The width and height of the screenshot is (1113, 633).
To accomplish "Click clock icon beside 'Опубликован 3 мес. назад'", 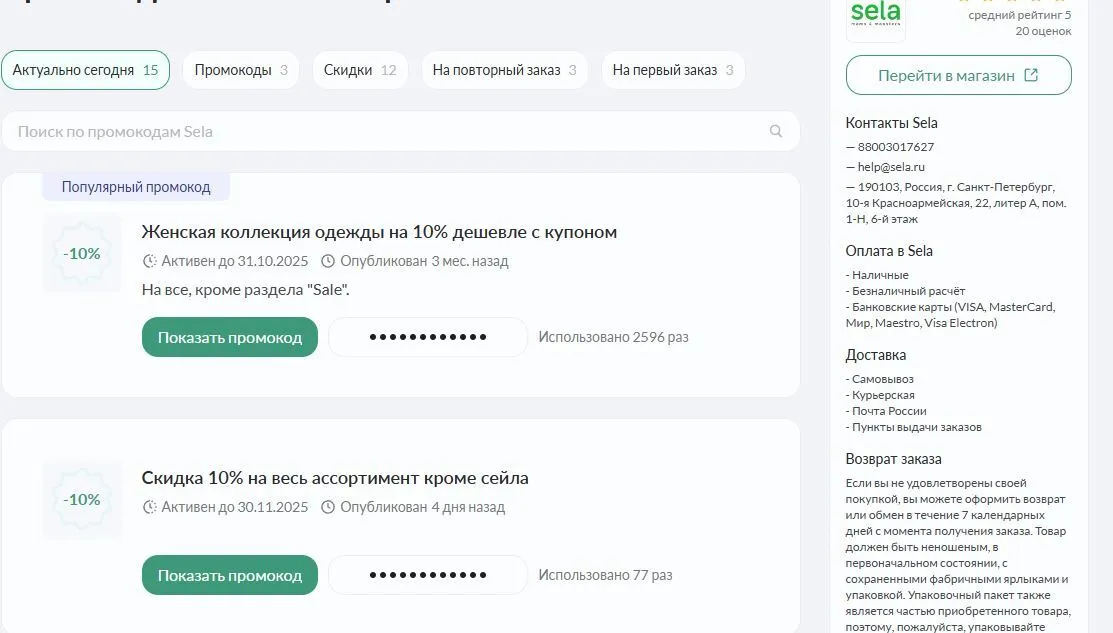I will (328, 261).
